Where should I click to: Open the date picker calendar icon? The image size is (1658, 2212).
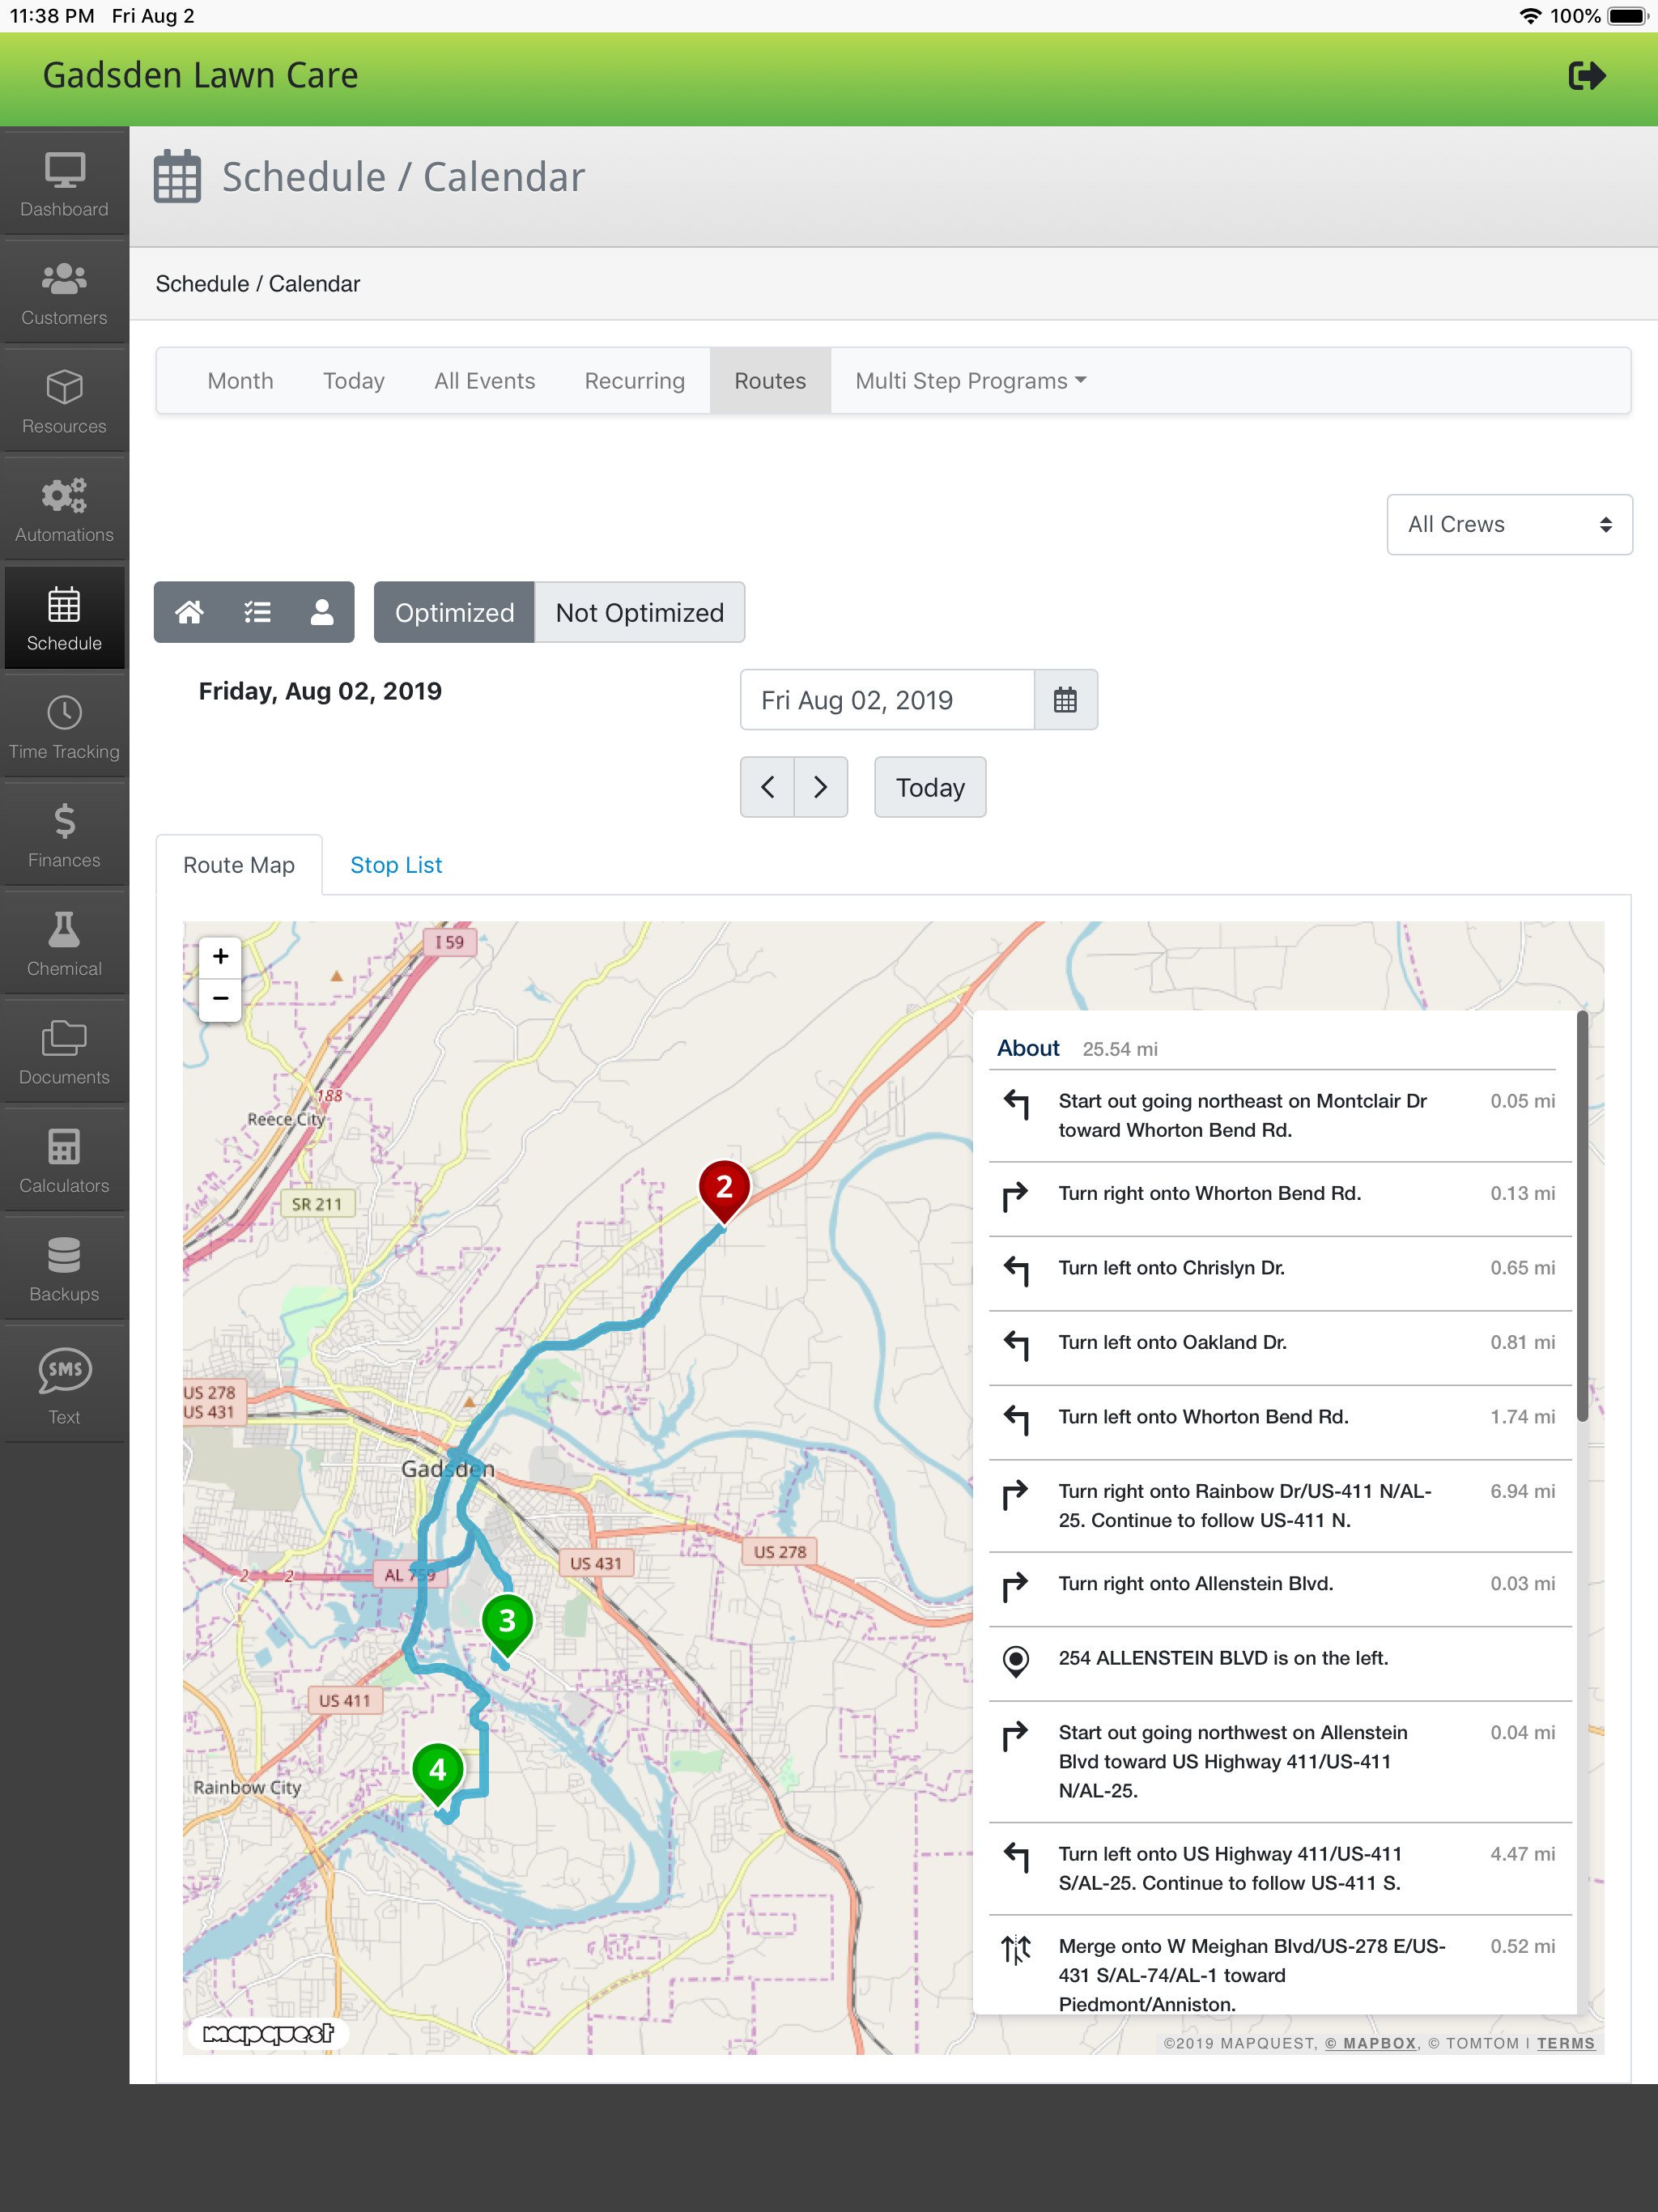click(x=1065, y=700)
